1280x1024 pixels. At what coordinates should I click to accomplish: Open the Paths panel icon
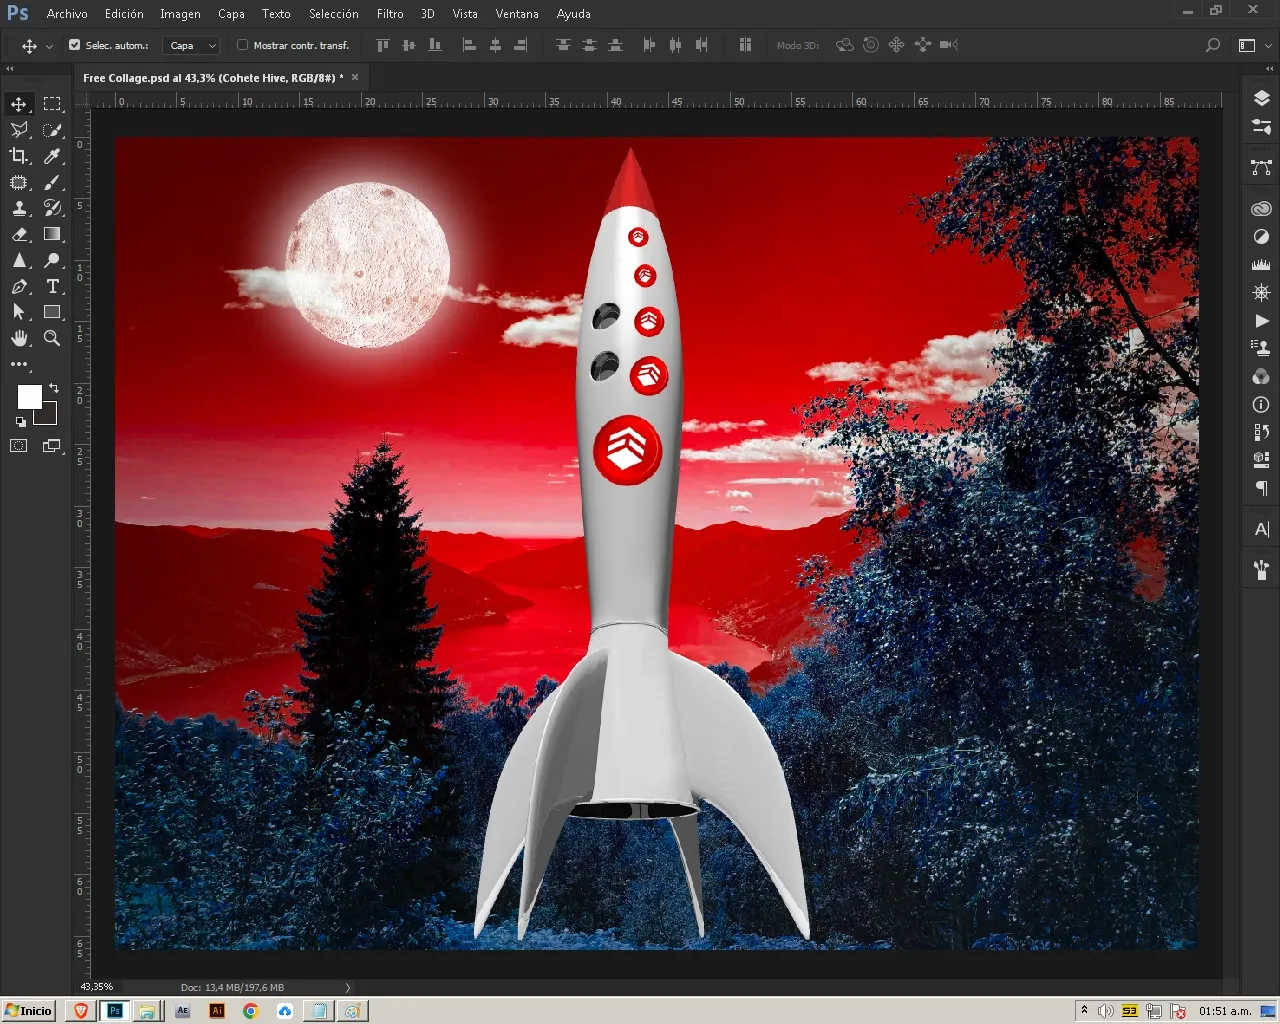pyautogui.click(x=1261, y=168)
